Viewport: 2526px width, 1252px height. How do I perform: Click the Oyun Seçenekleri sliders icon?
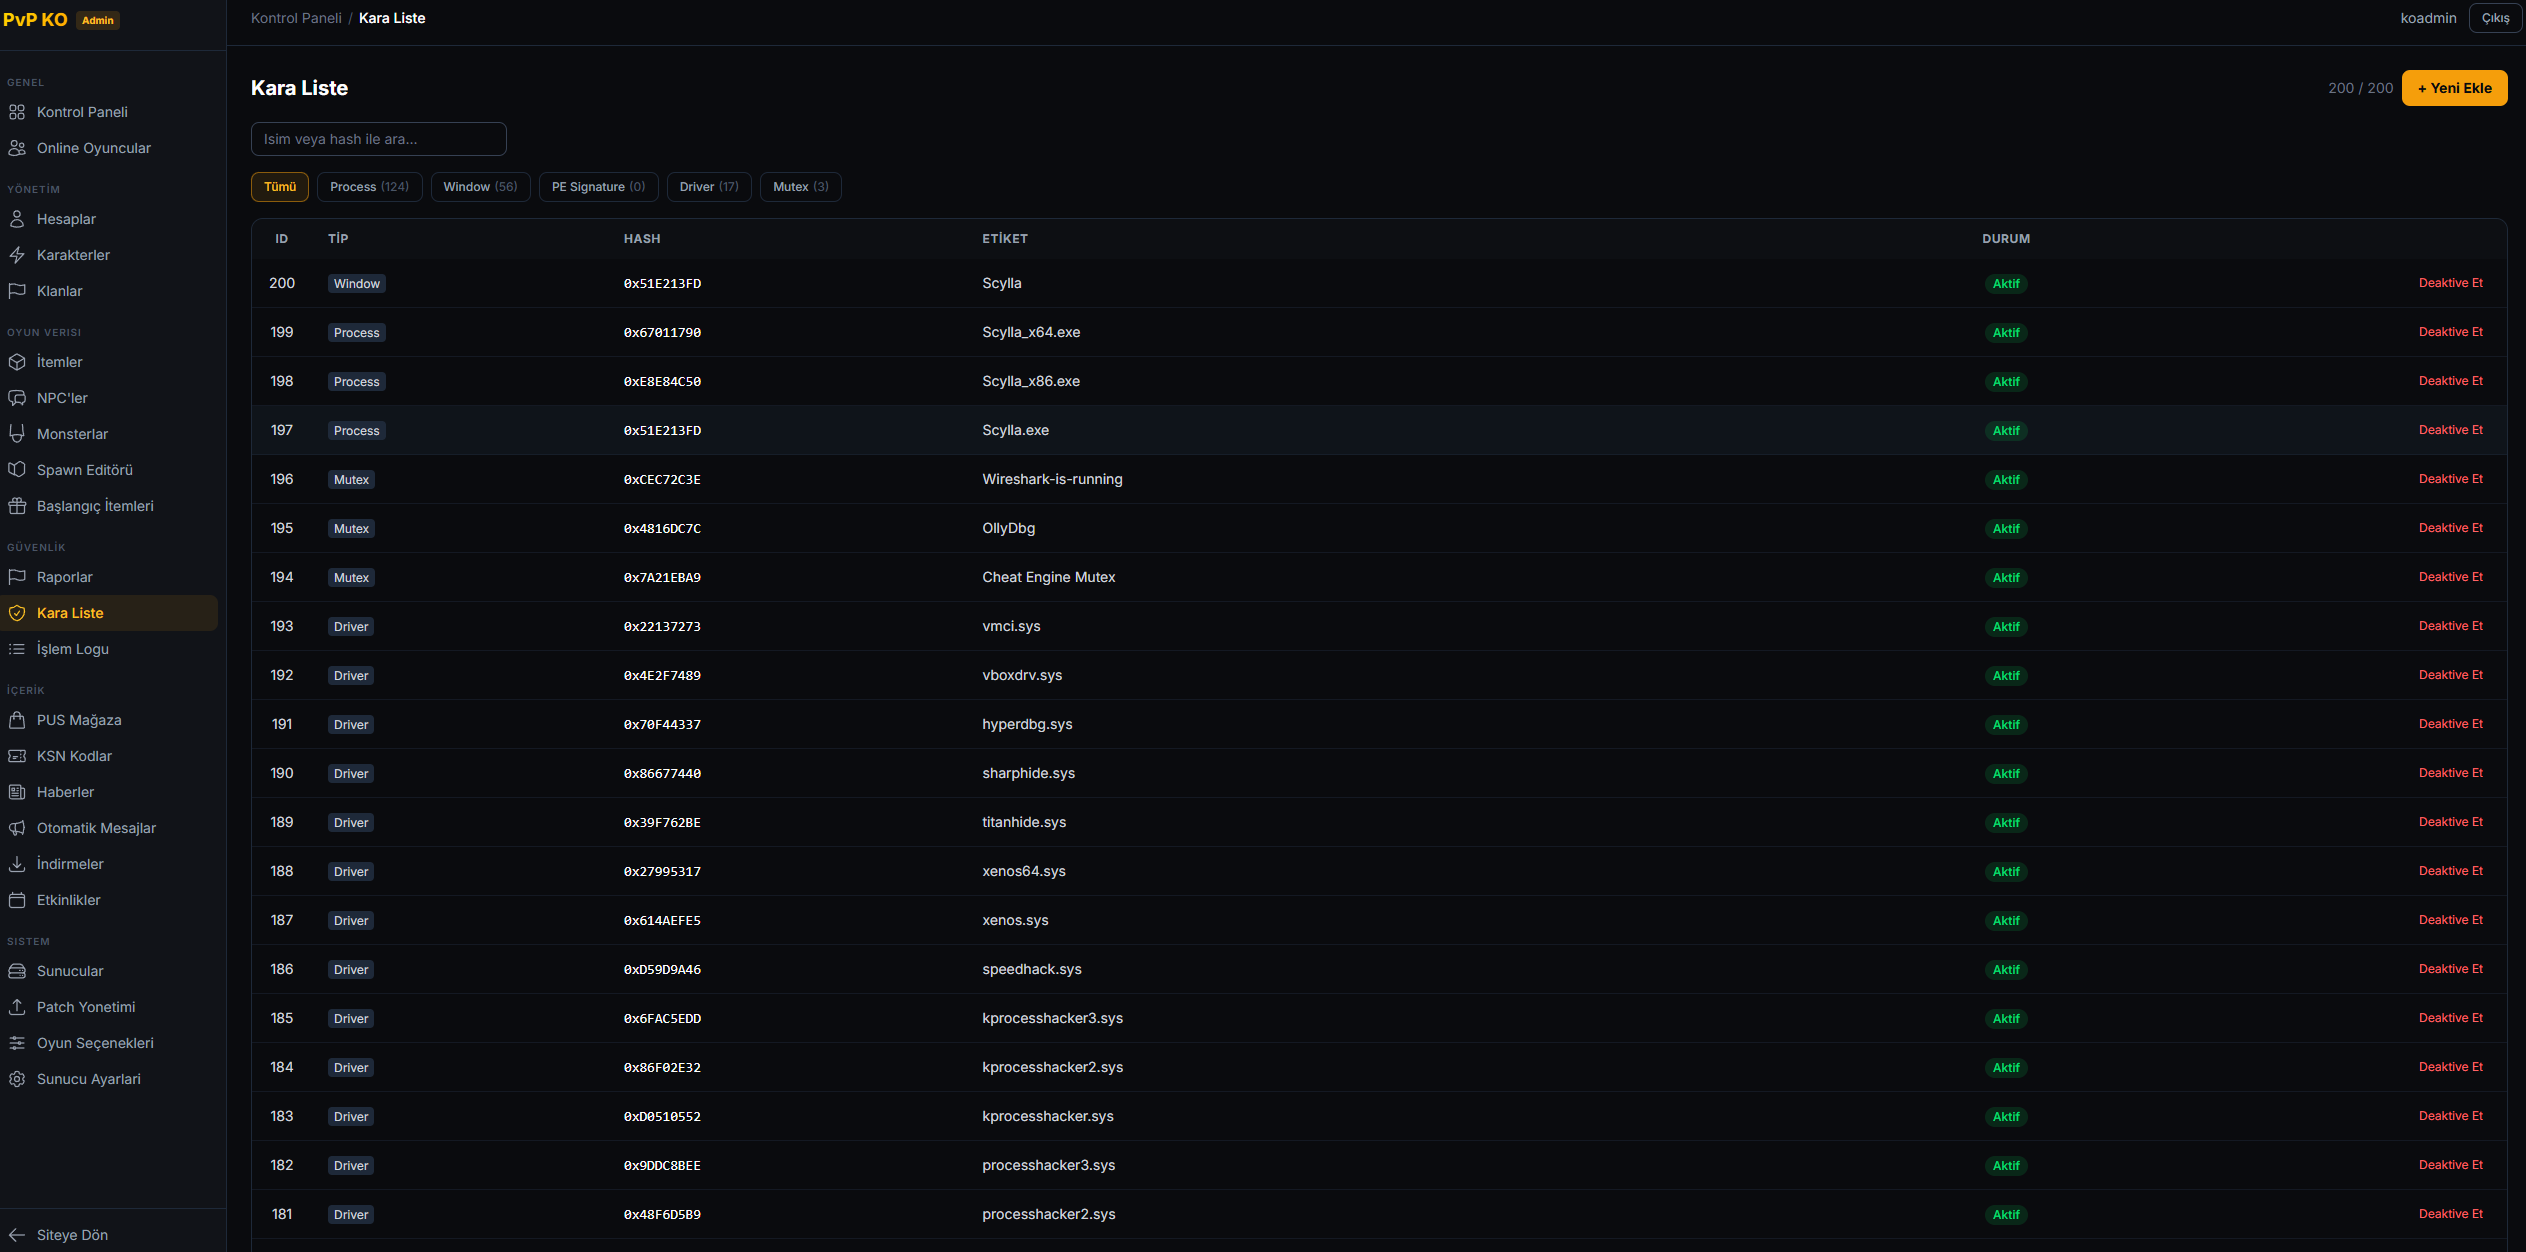pos(17,1043)
